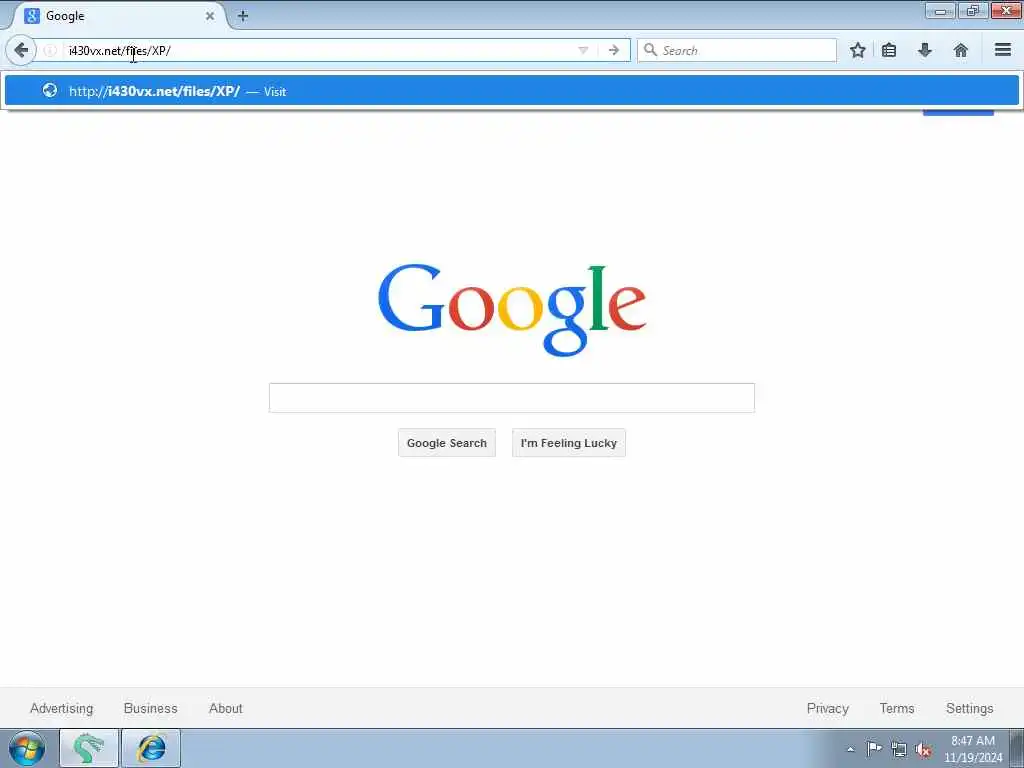Screen dimensions: 1024x768
Task: Click the Google logo
Action: 512,310
